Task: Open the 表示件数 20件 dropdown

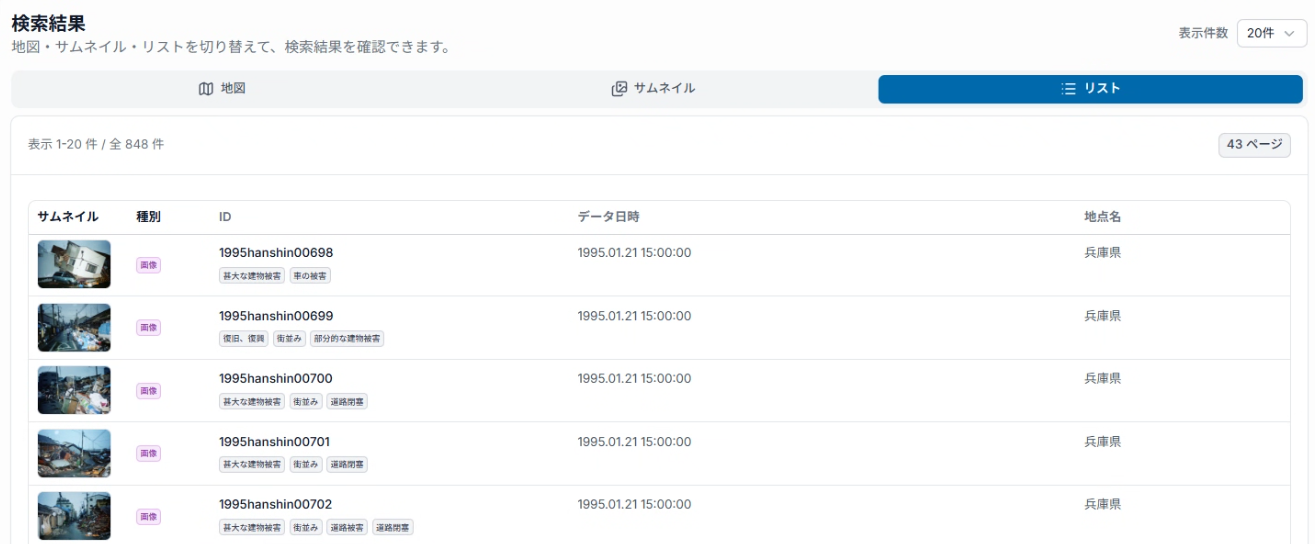Action: point(1272,33)
